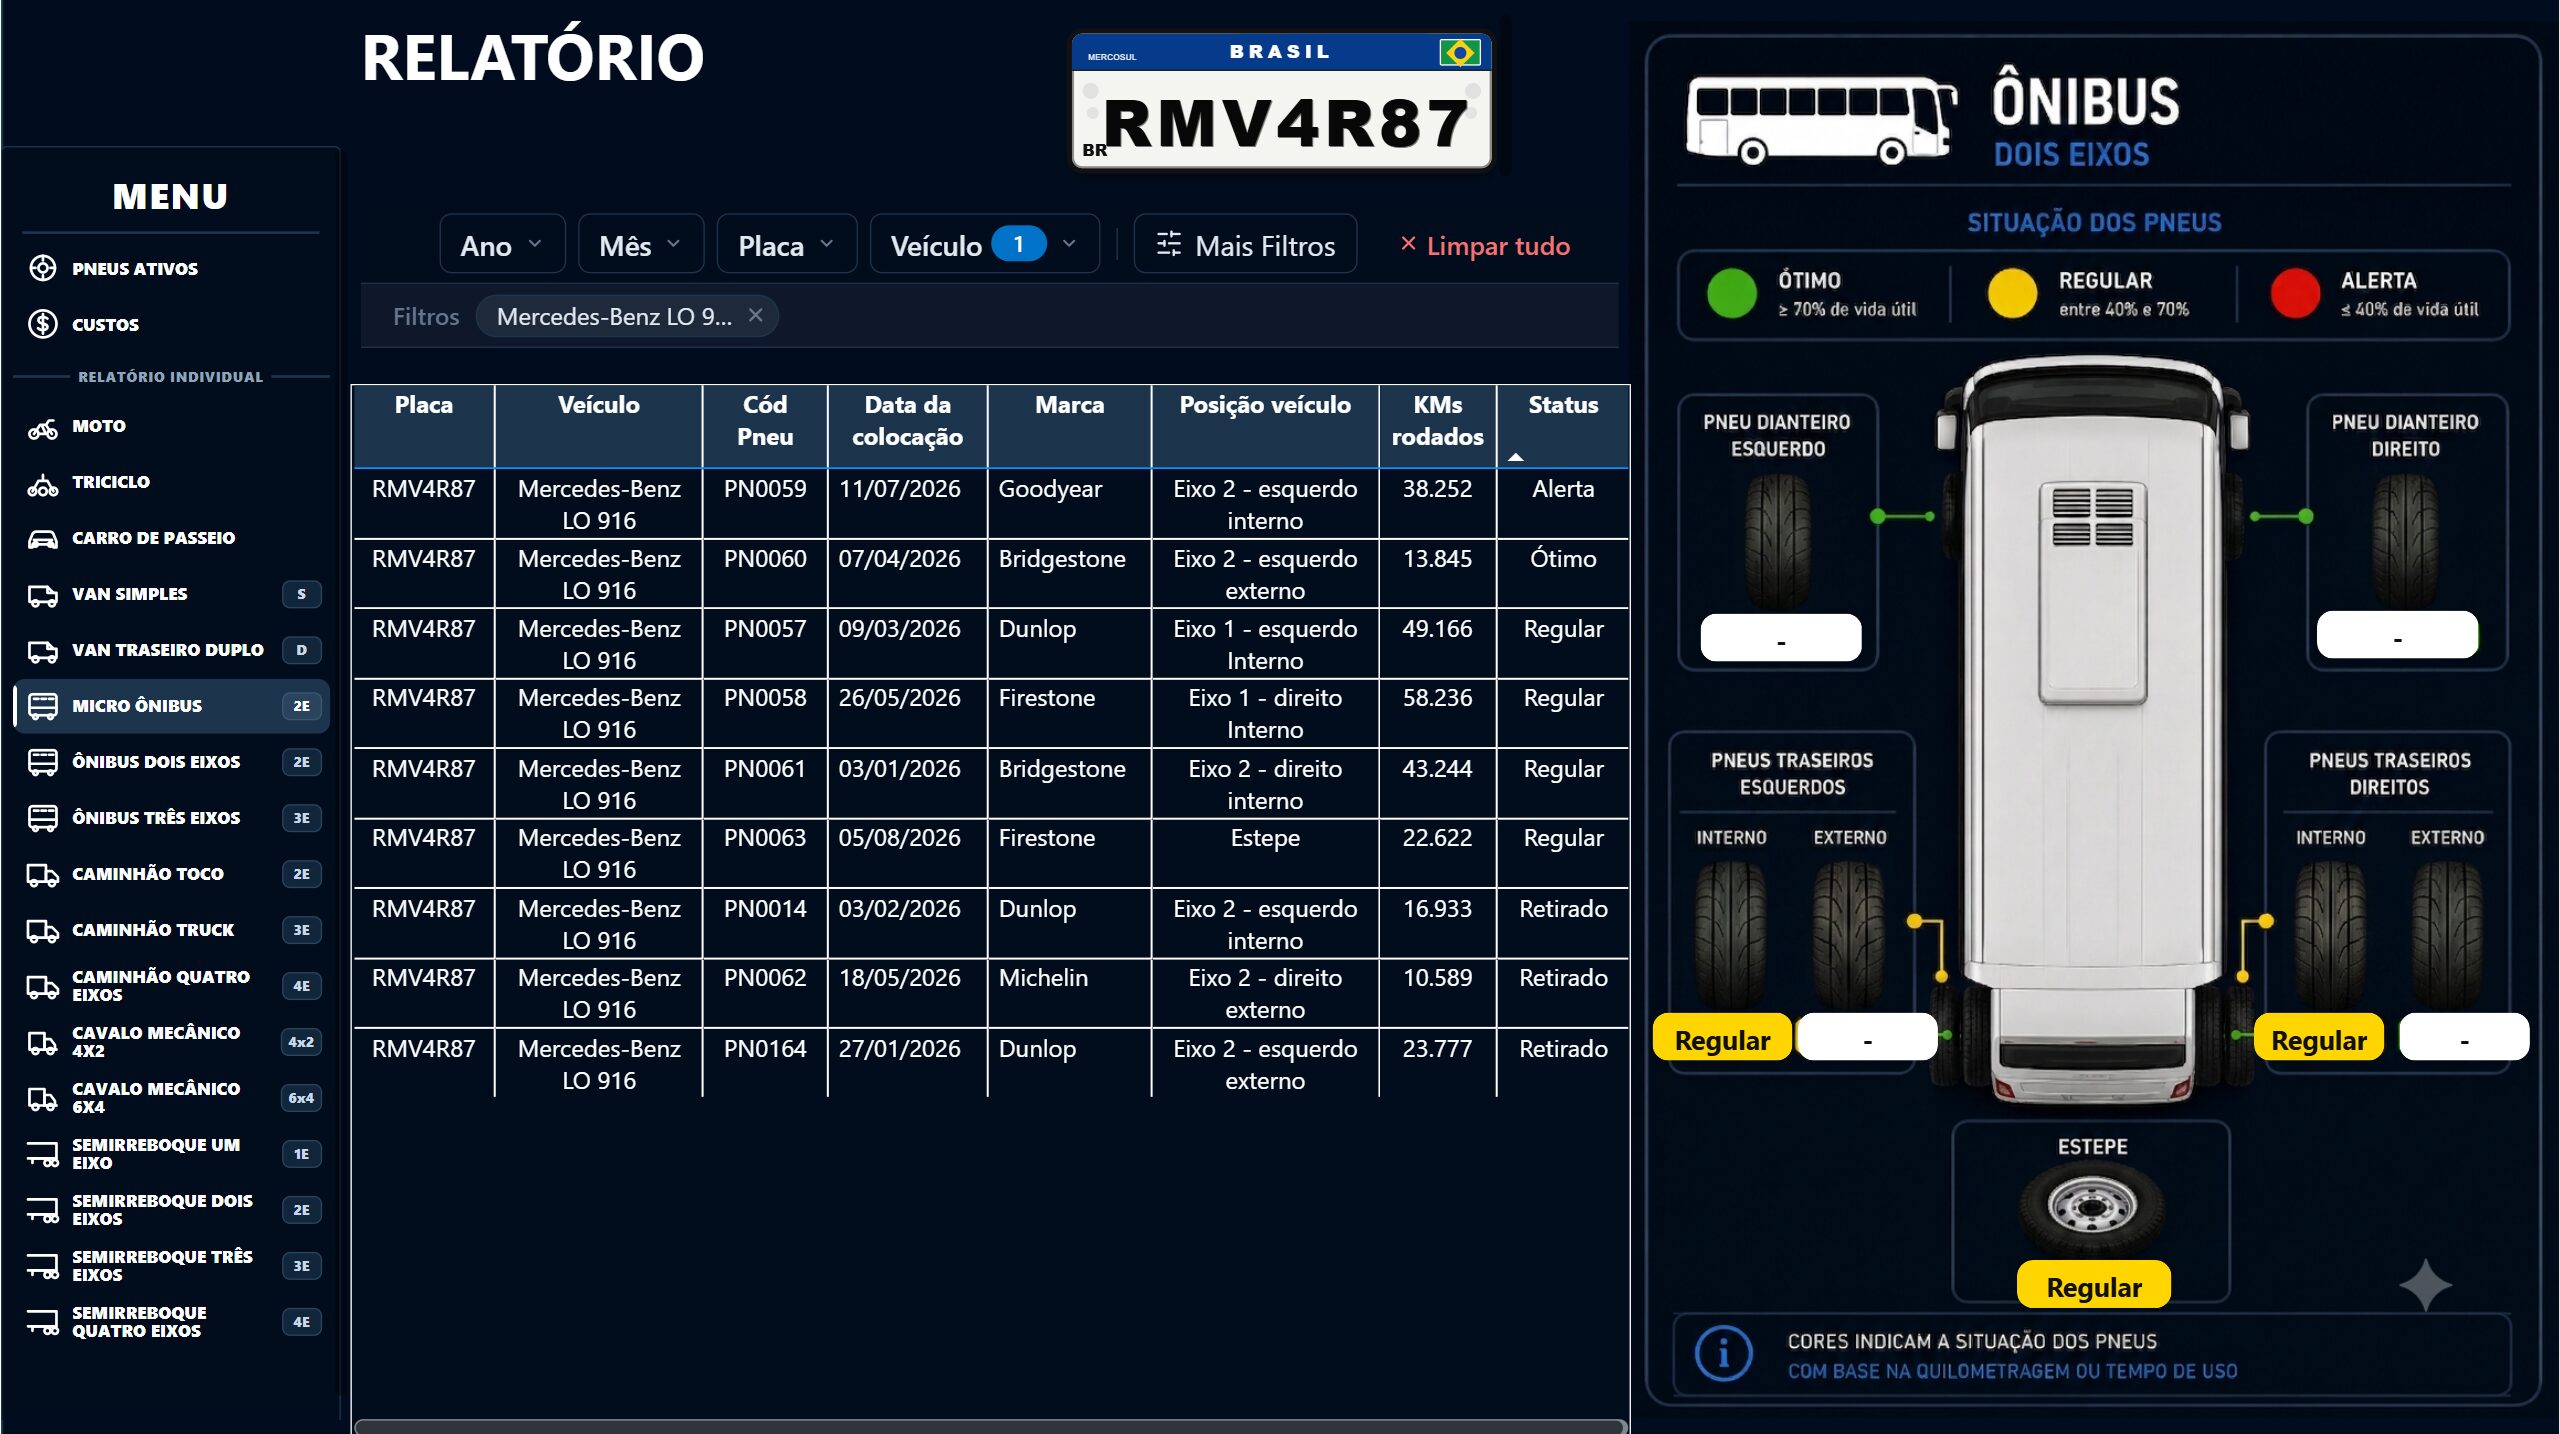
Task: Open the Ano filter dropdown
Action: [502, 244]
